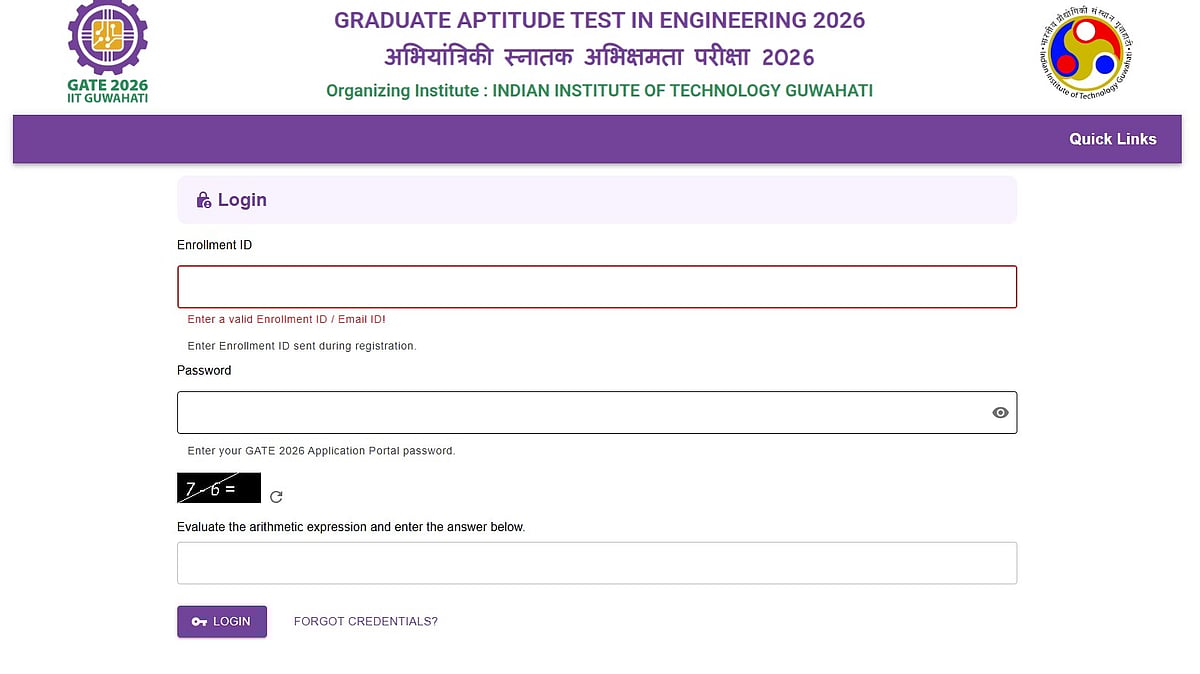This screenshot has width=1200, height=674.
Task: Click the captcha answer input box
Action: coord(597,562)
